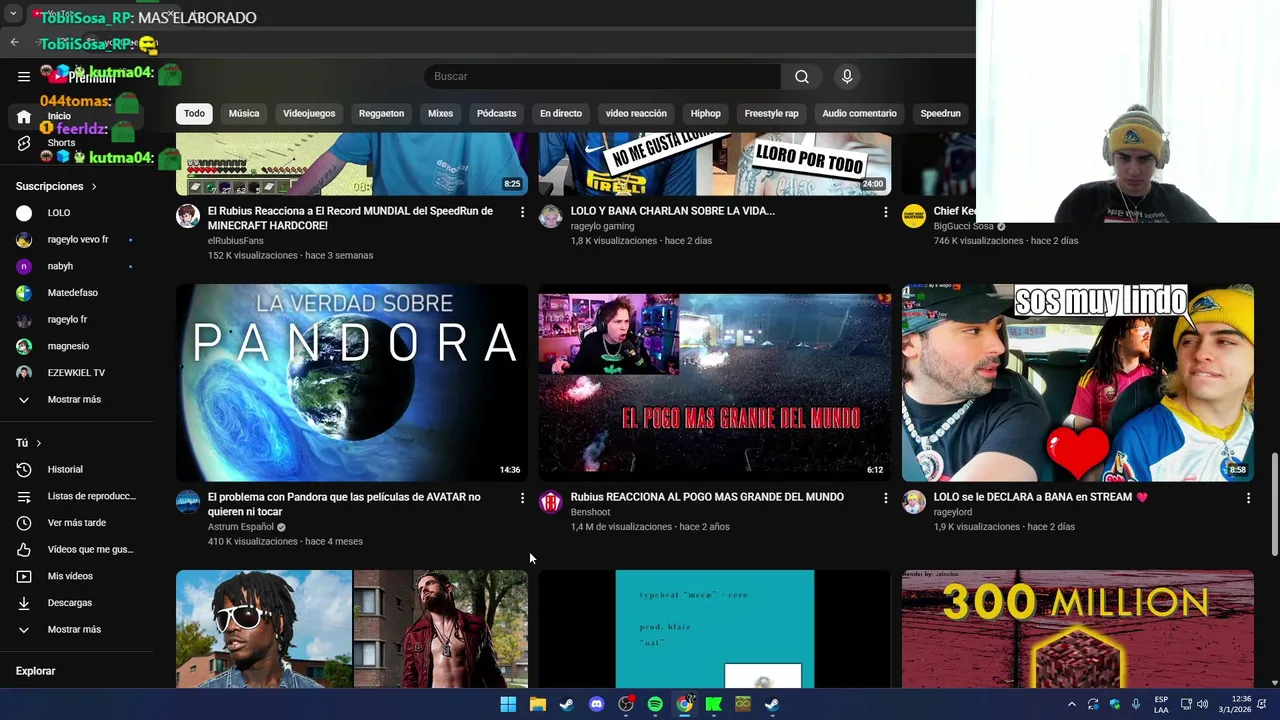Select the video reacción chip

[x=636, y=114]
